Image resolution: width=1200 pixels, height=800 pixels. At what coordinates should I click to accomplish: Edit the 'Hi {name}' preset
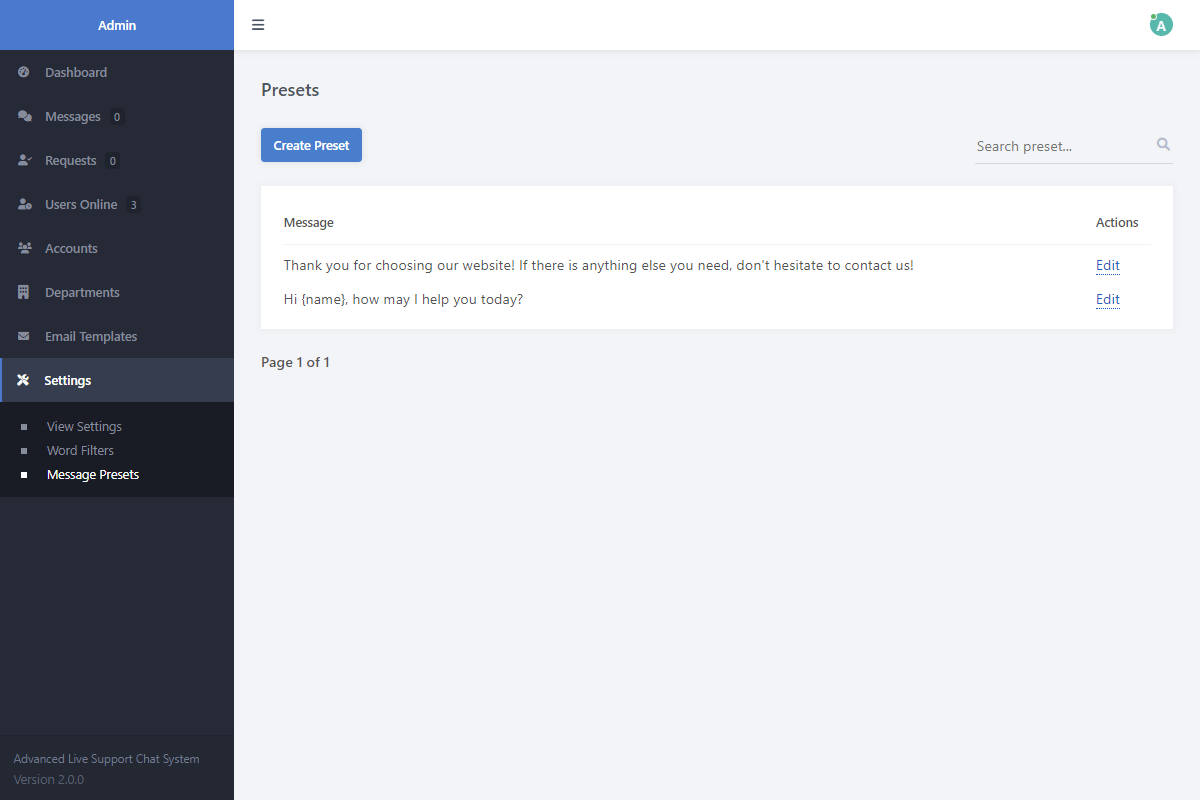pos(1107,299)
